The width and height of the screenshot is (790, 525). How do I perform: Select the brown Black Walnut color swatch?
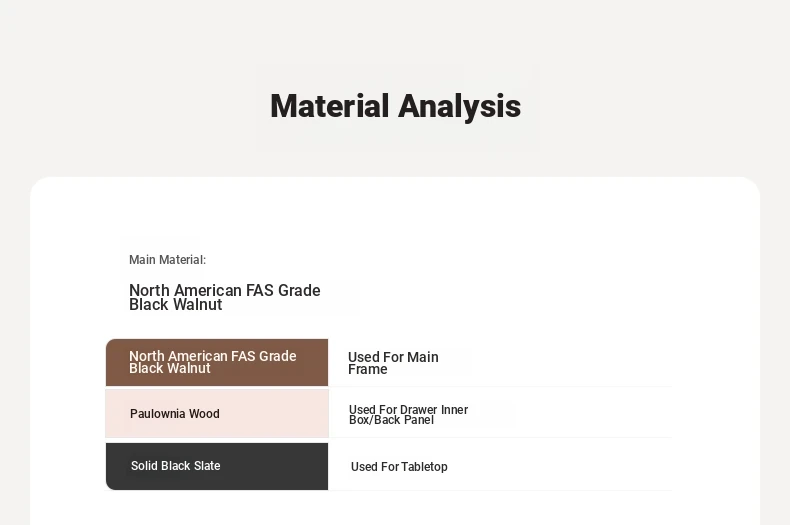[x=217, y=362]
